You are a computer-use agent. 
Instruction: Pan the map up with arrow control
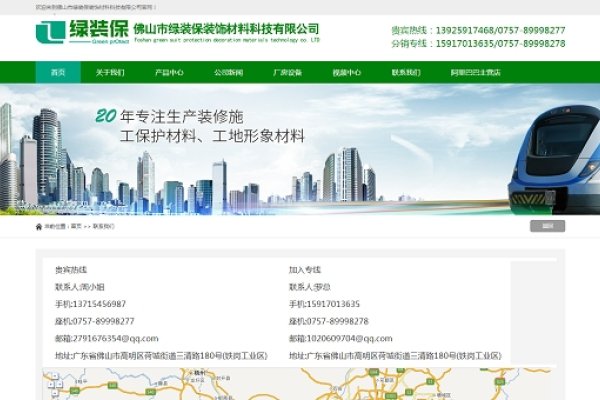coord(55,376)
